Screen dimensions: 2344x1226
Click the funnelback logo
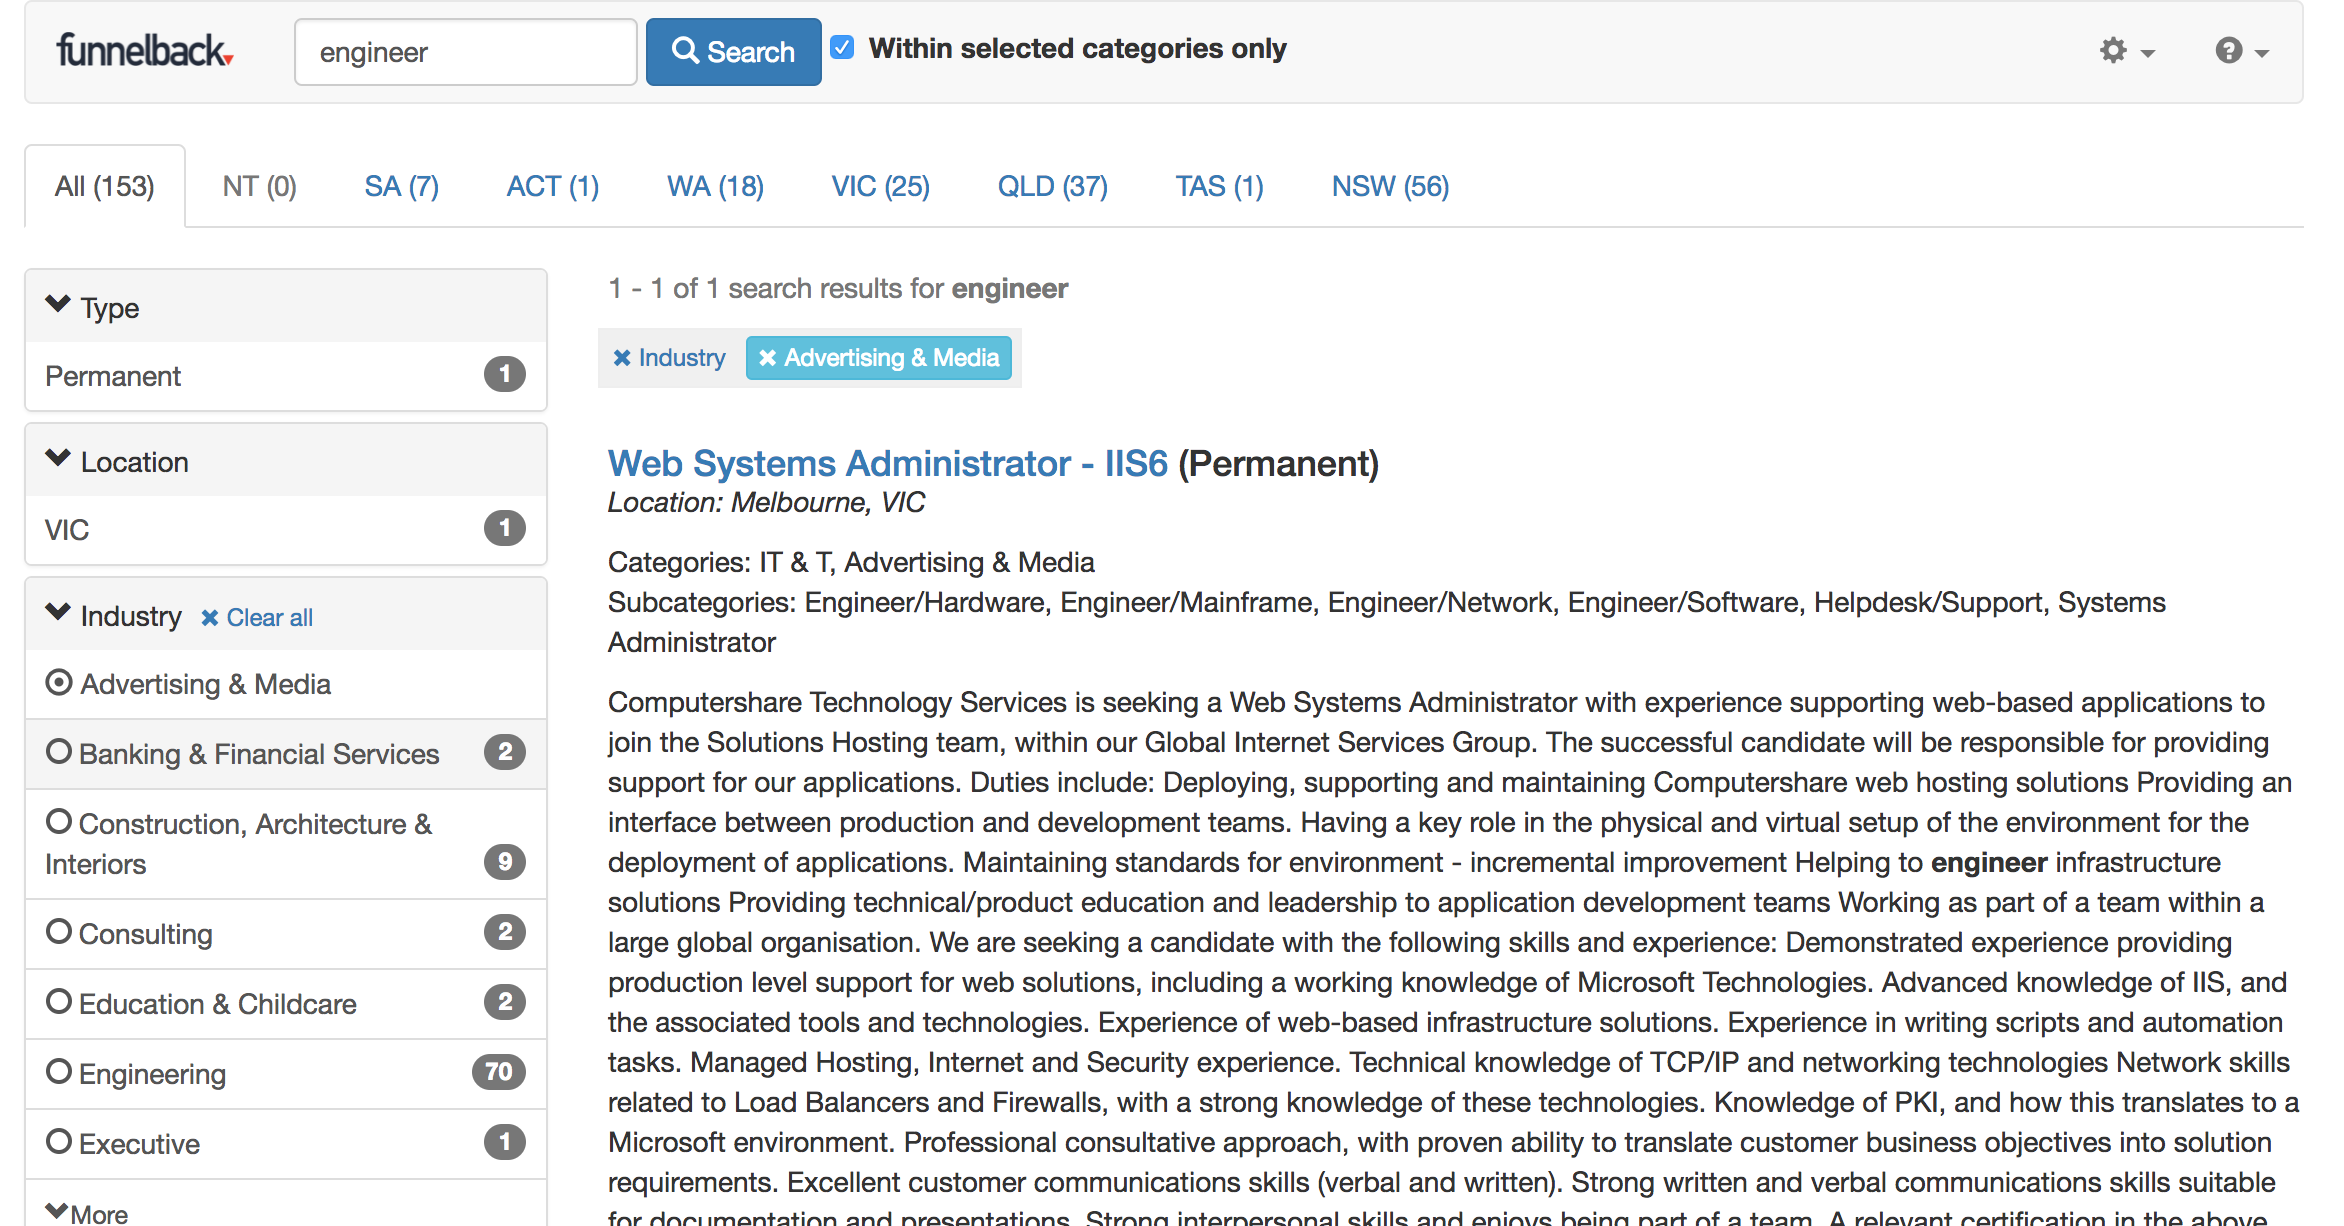tap(145, 51)
